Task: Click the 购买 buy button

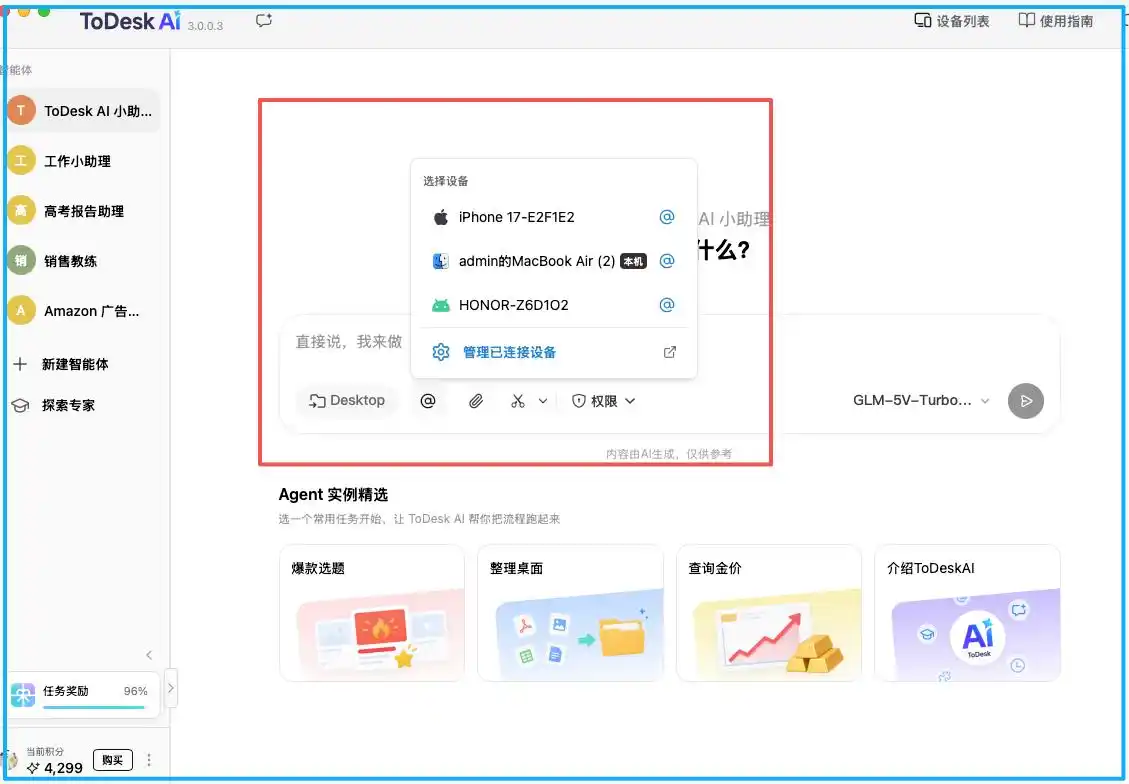Action: [x=113, y=760]
